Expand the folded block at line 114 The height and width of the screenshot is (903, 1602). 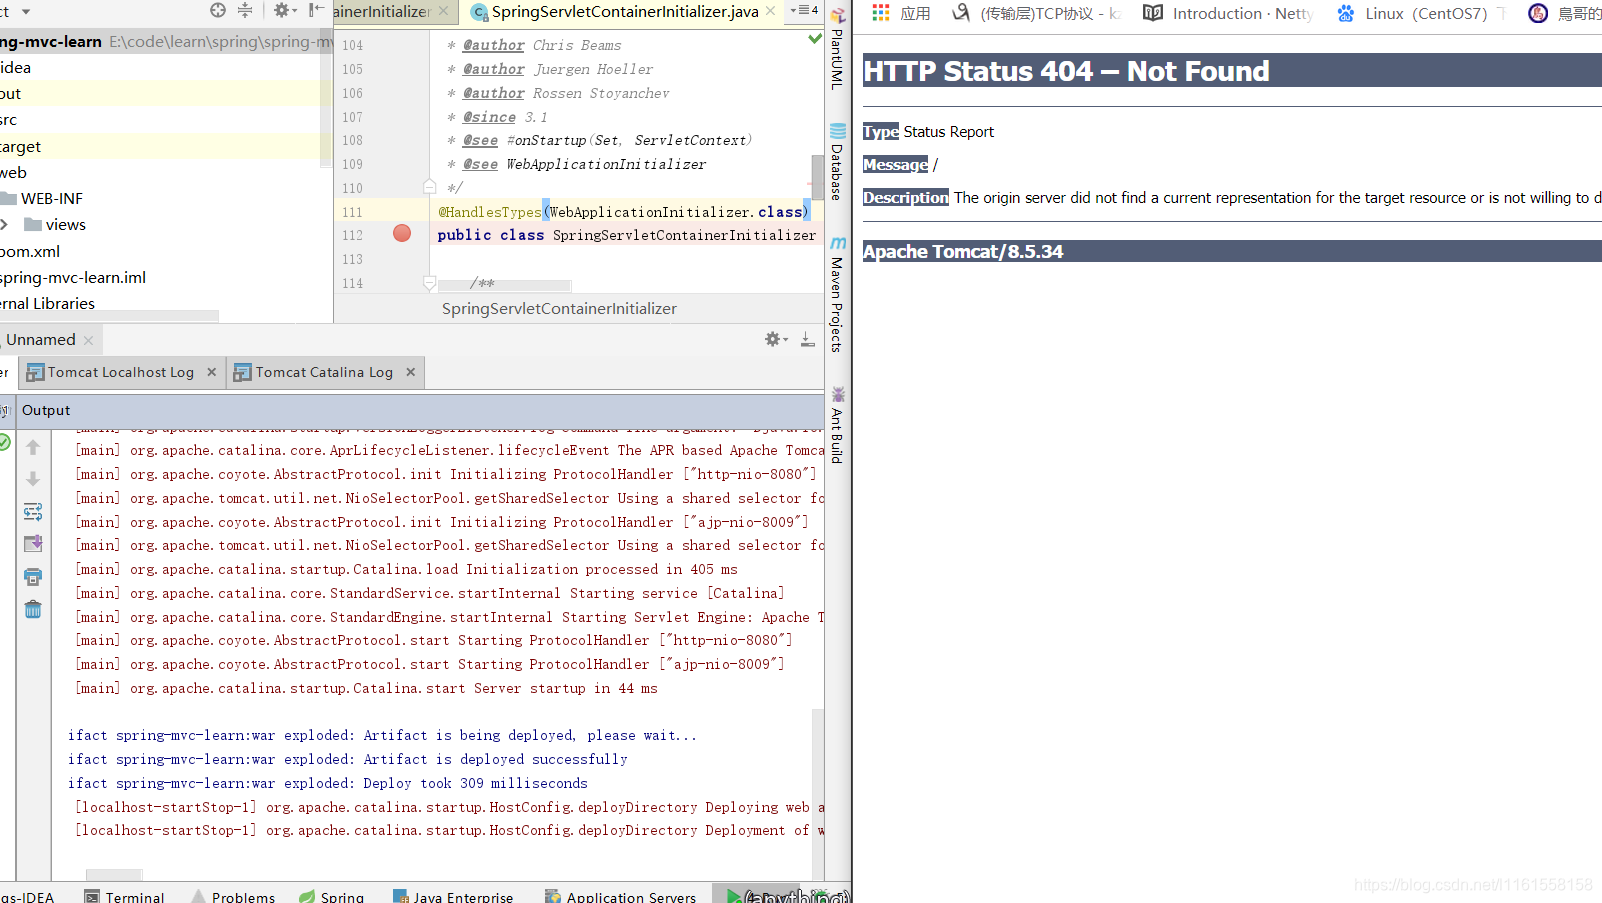(x=429, y=283)
